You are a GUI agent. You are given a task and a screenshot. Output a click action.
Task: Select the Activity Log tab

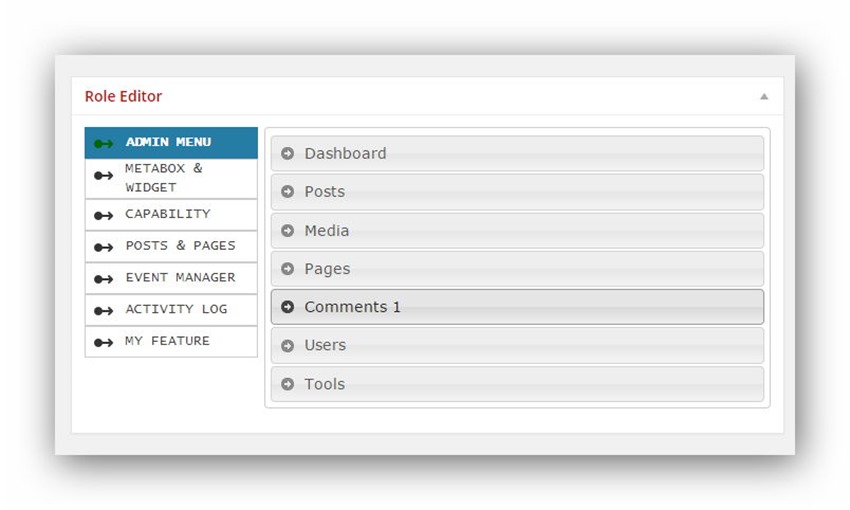pos(176,310)
